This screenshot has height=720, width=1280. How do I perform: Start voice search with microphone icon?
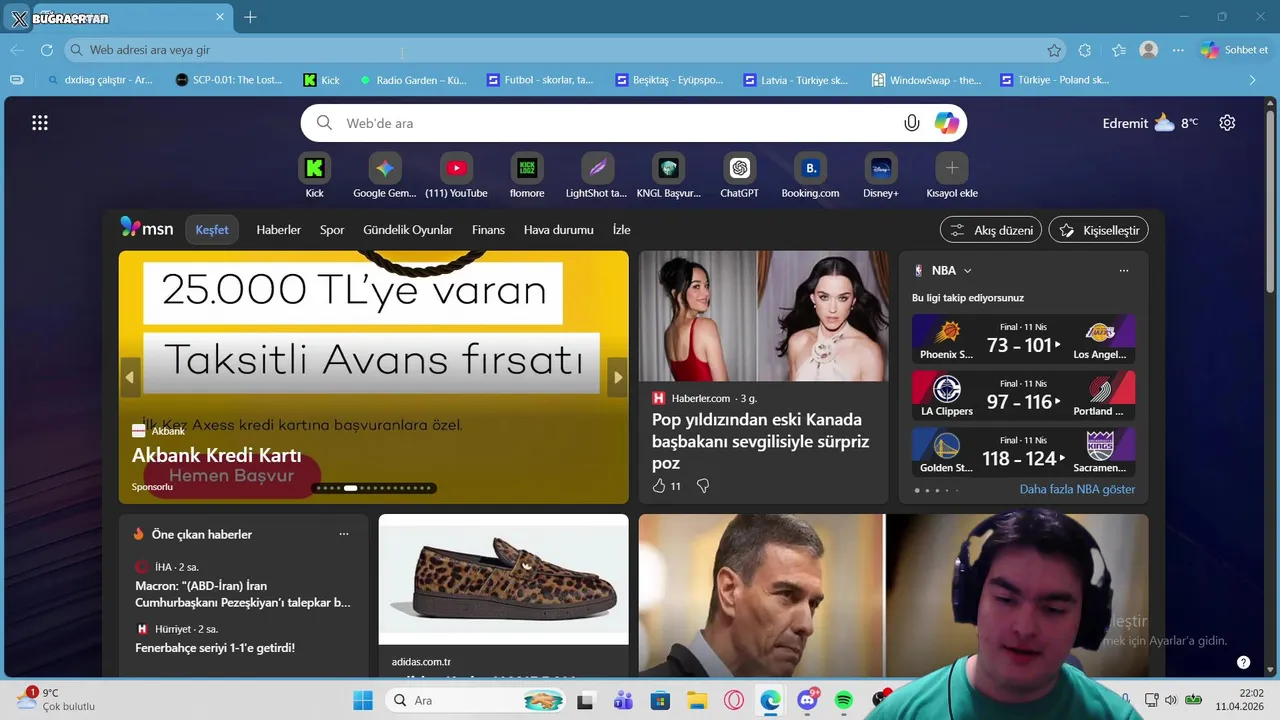[911, 123]
